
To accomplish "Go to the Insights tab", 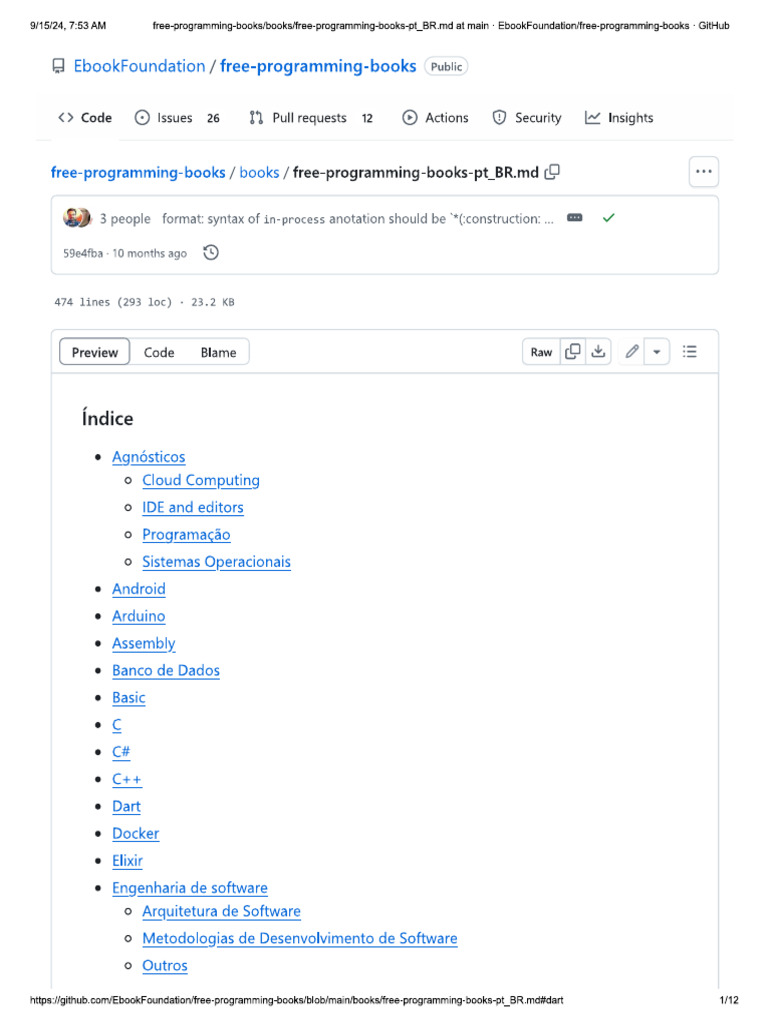I will [619, 118].
